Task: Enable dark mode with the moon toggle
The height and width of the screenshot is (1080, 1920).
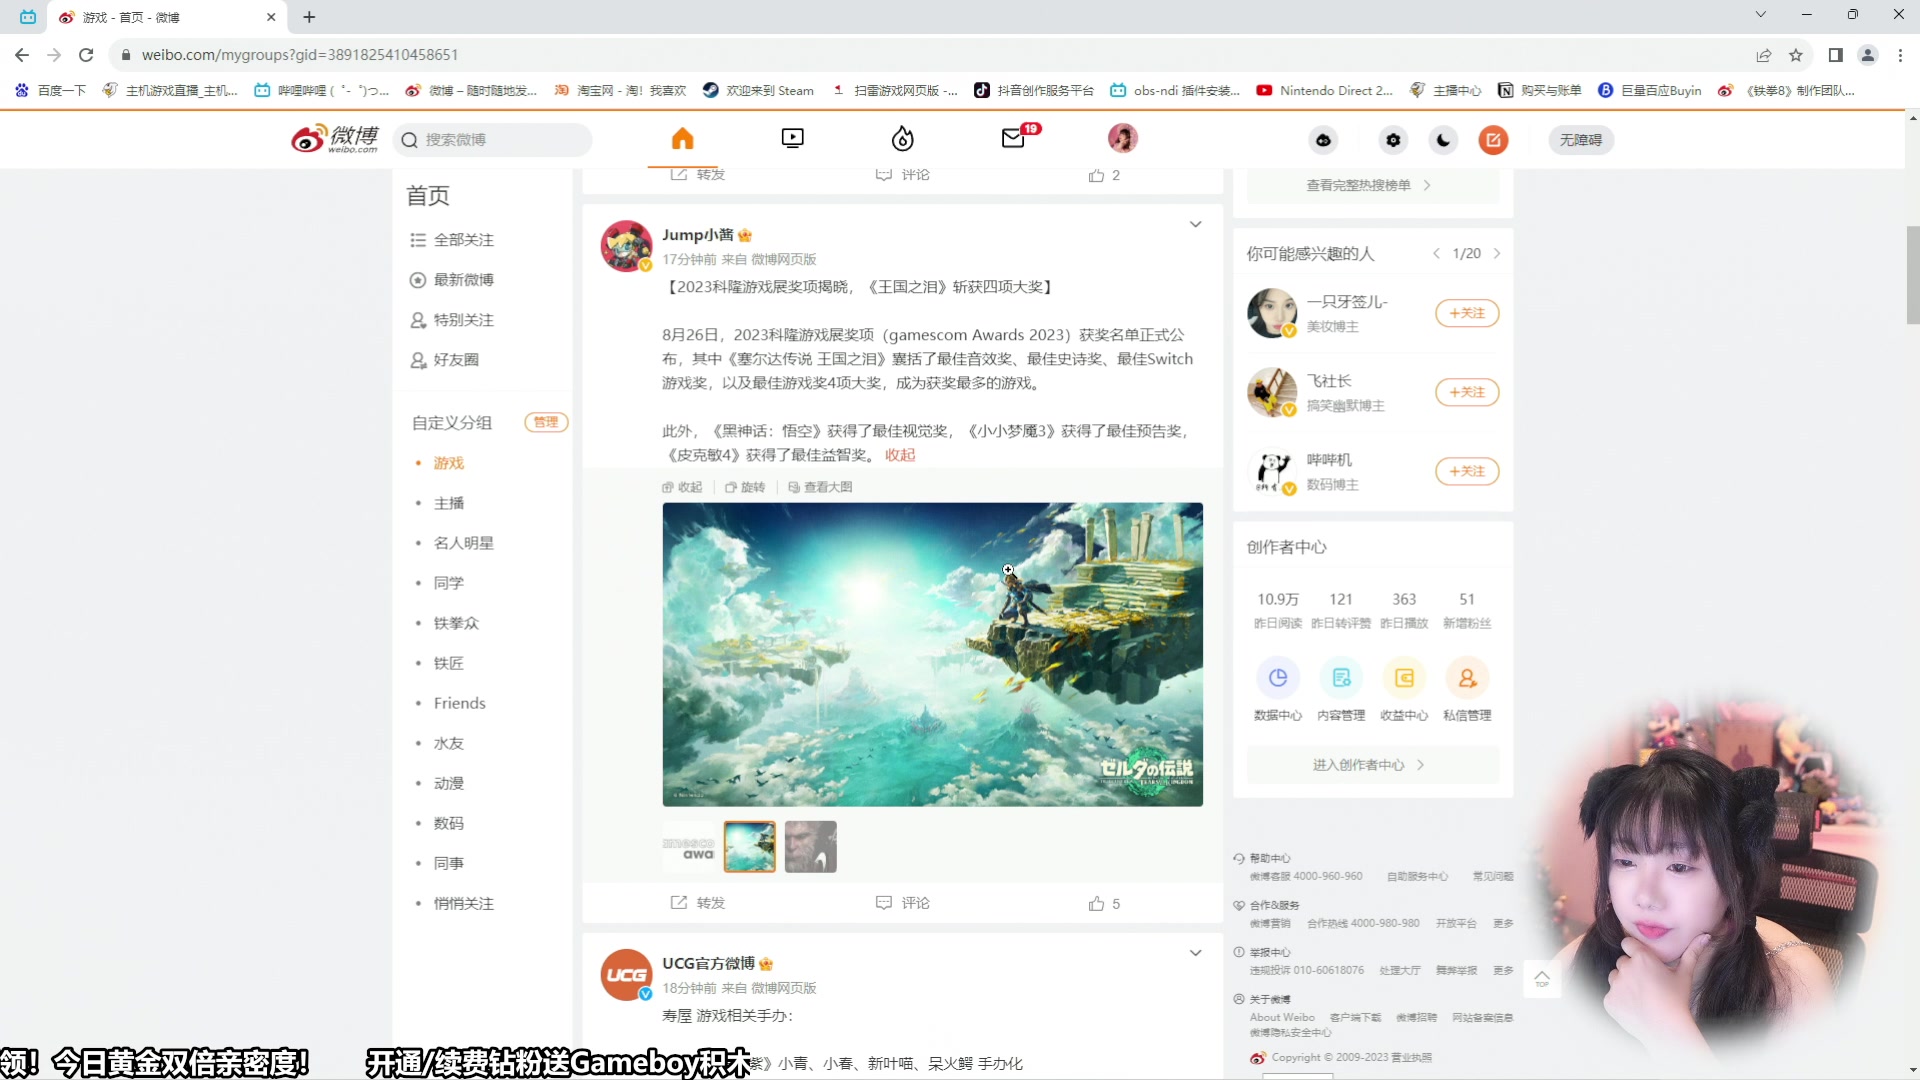Action: click(x=1442, y=140)
